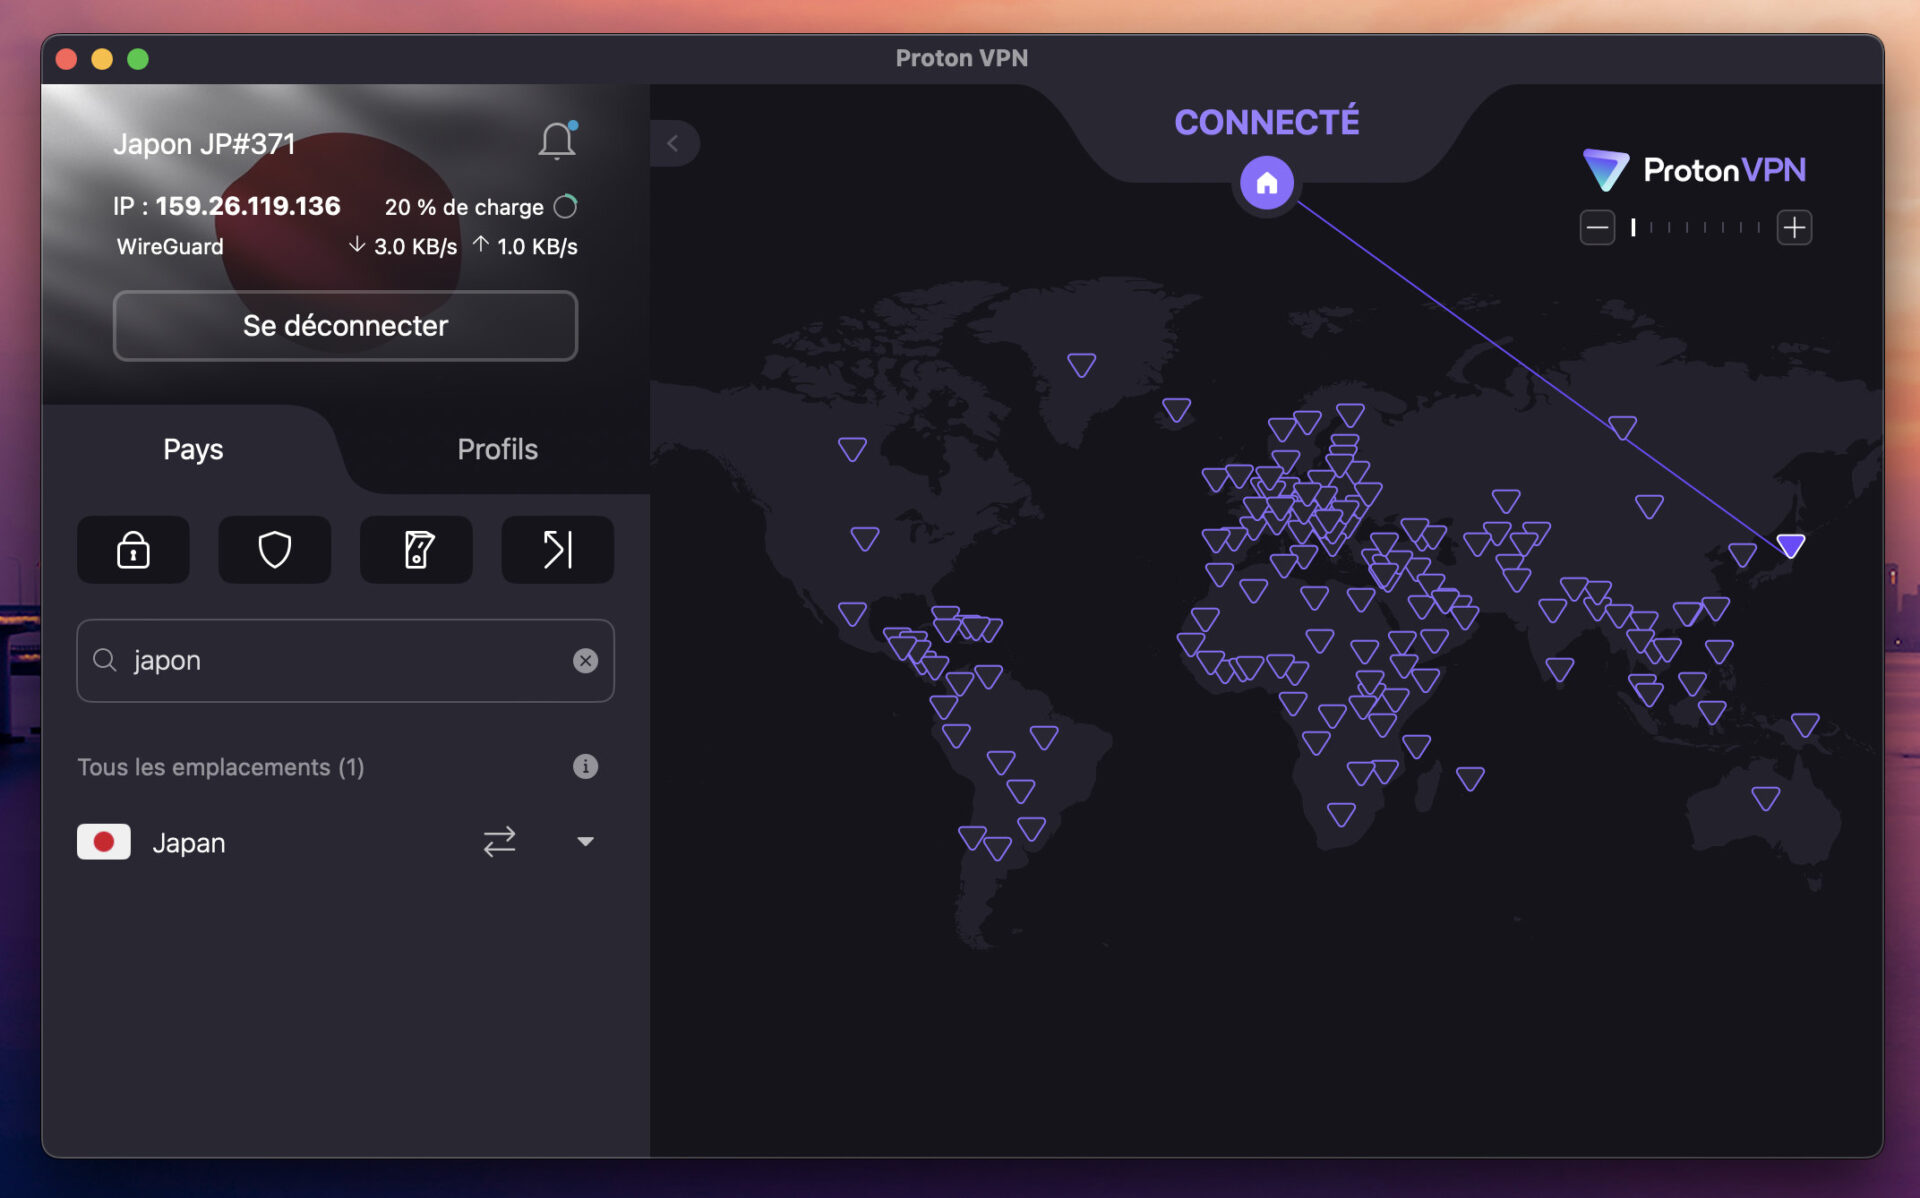Toggle Port Forwarding arrow icon
This screenshot has height=1198, width=1920.
click(557, 549)
